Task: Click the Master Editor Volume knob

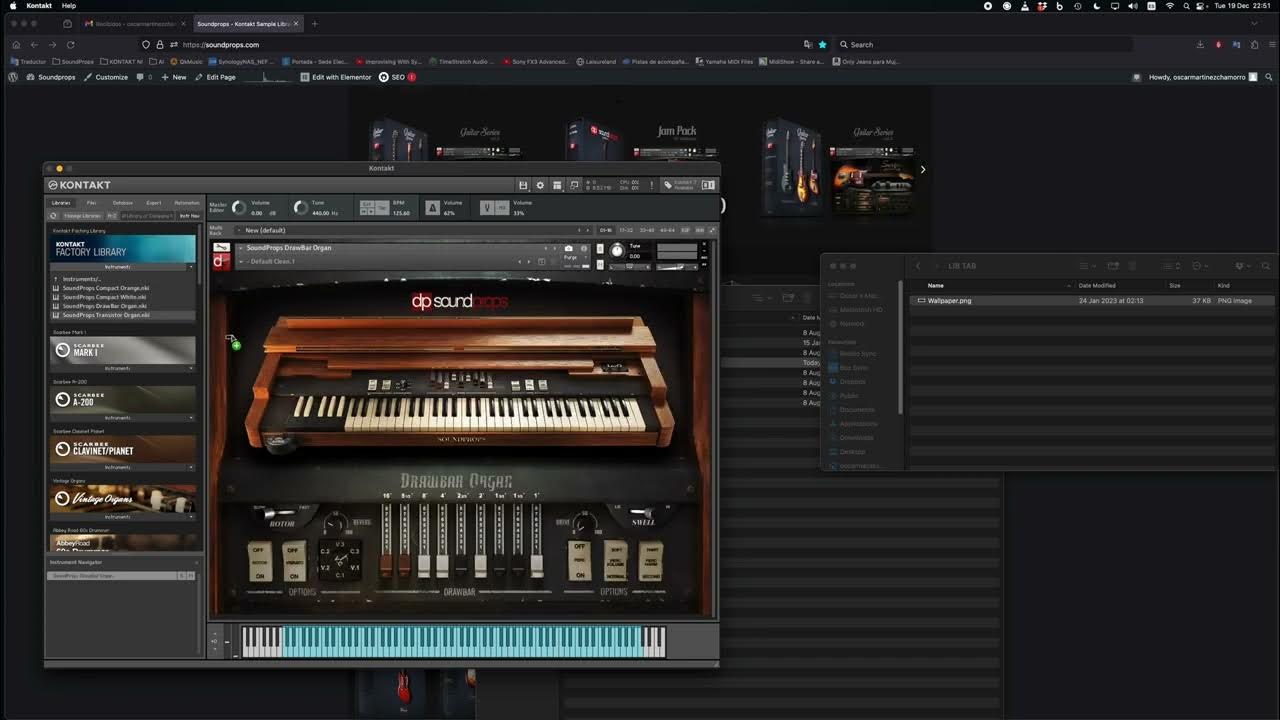Action: coord(238,208)
